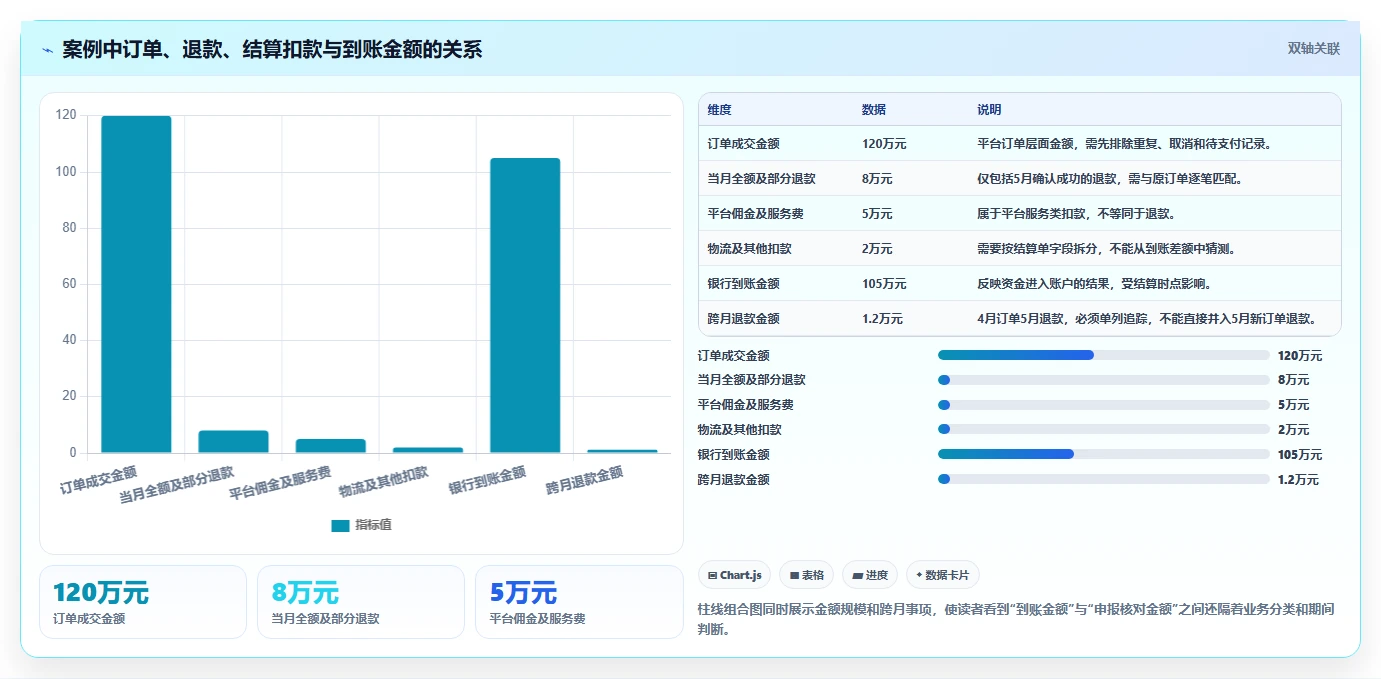The image size is (1381, 679).
Task: Click 订单成交金额 cell in the table
Action: pos(743,144)
